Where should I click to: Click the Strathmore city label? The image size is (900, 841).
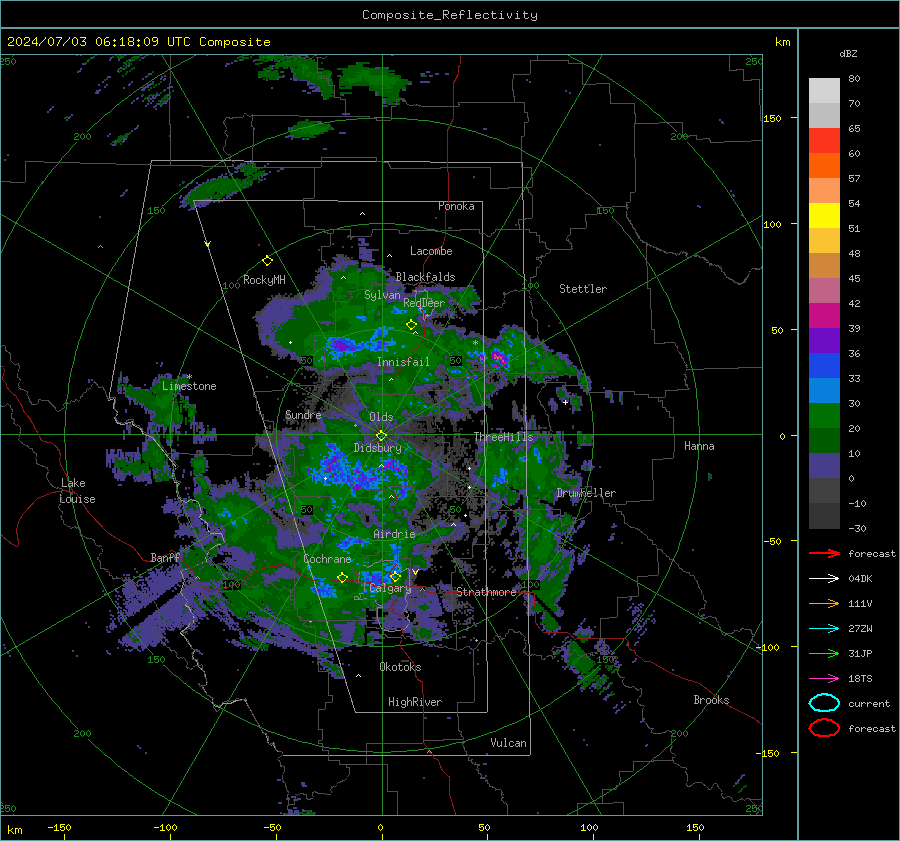(487, 592)
